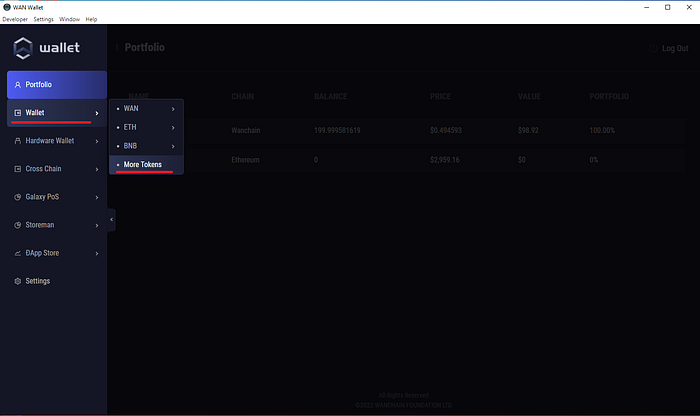Expand the ETH submenu arrow
Image resolution: width=700 pixels, height=416 pixels.
173,127
